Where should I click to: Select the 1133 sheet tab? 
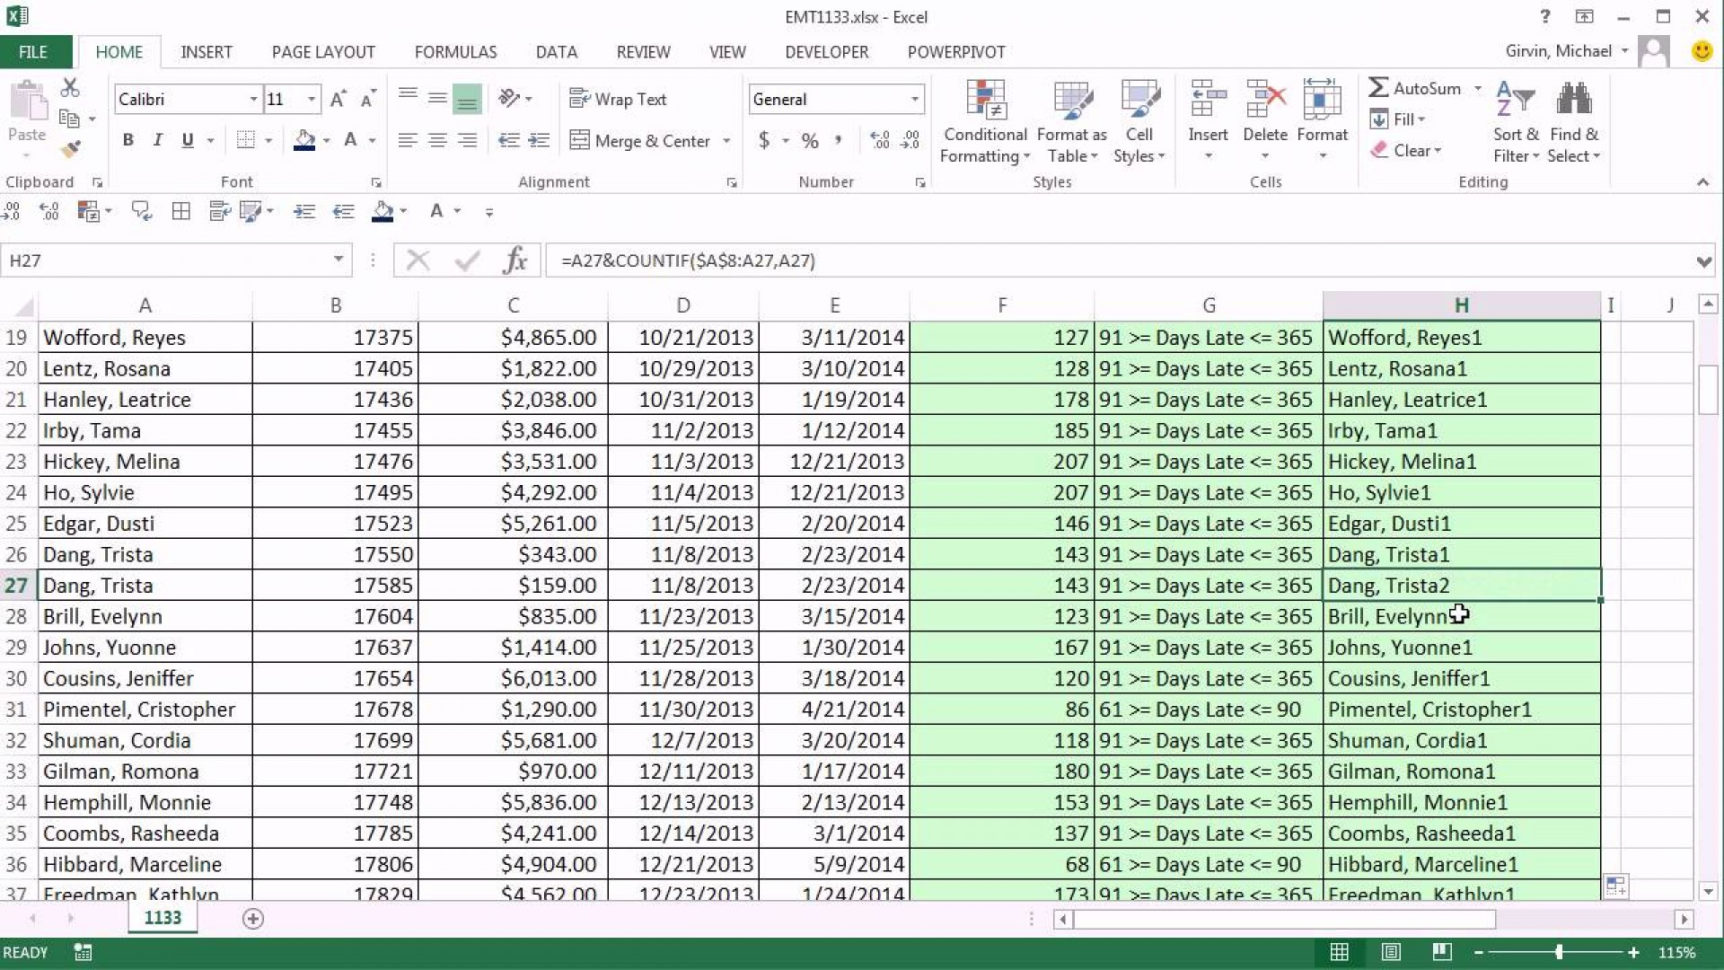pyautogui.click(x=163, y=917)
